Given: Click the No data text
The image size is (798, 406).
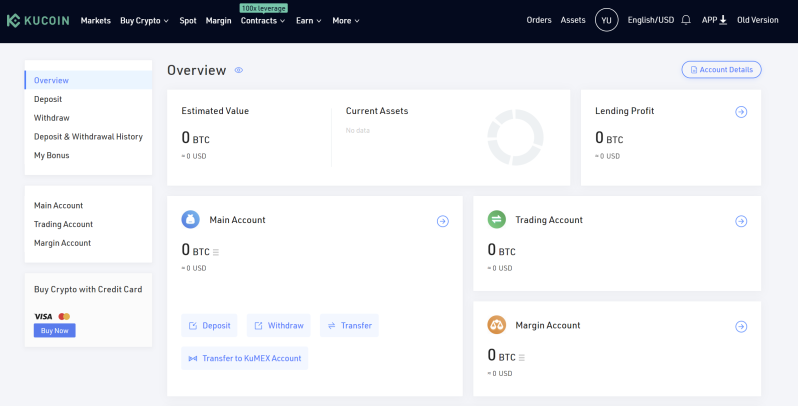Looking at the screenshot, I should (358, 131).
